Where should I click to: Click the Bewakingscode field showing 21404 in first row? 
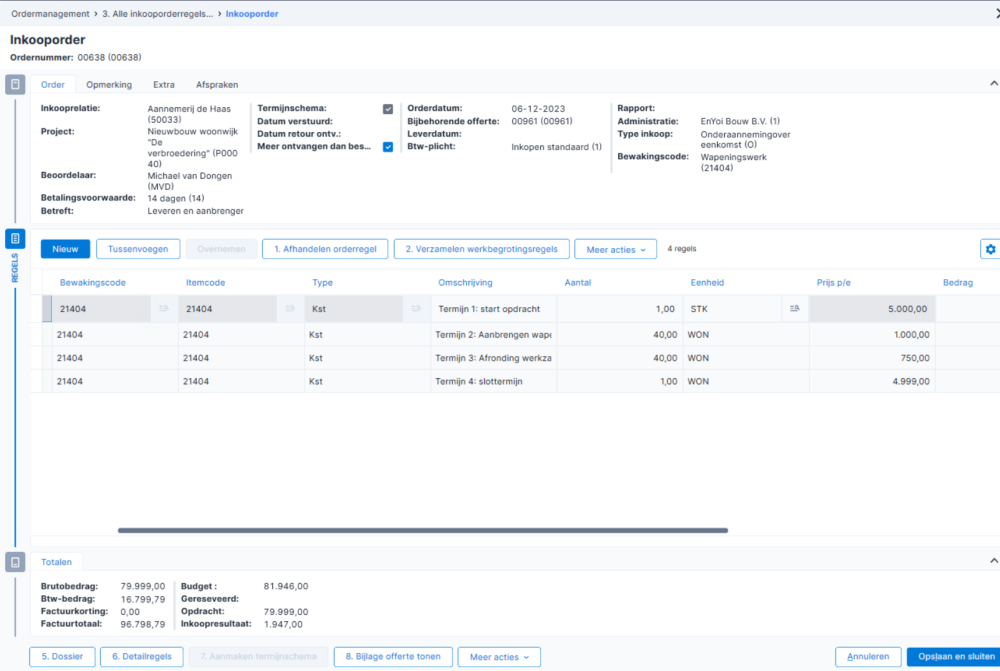click(x=101, y=309)
